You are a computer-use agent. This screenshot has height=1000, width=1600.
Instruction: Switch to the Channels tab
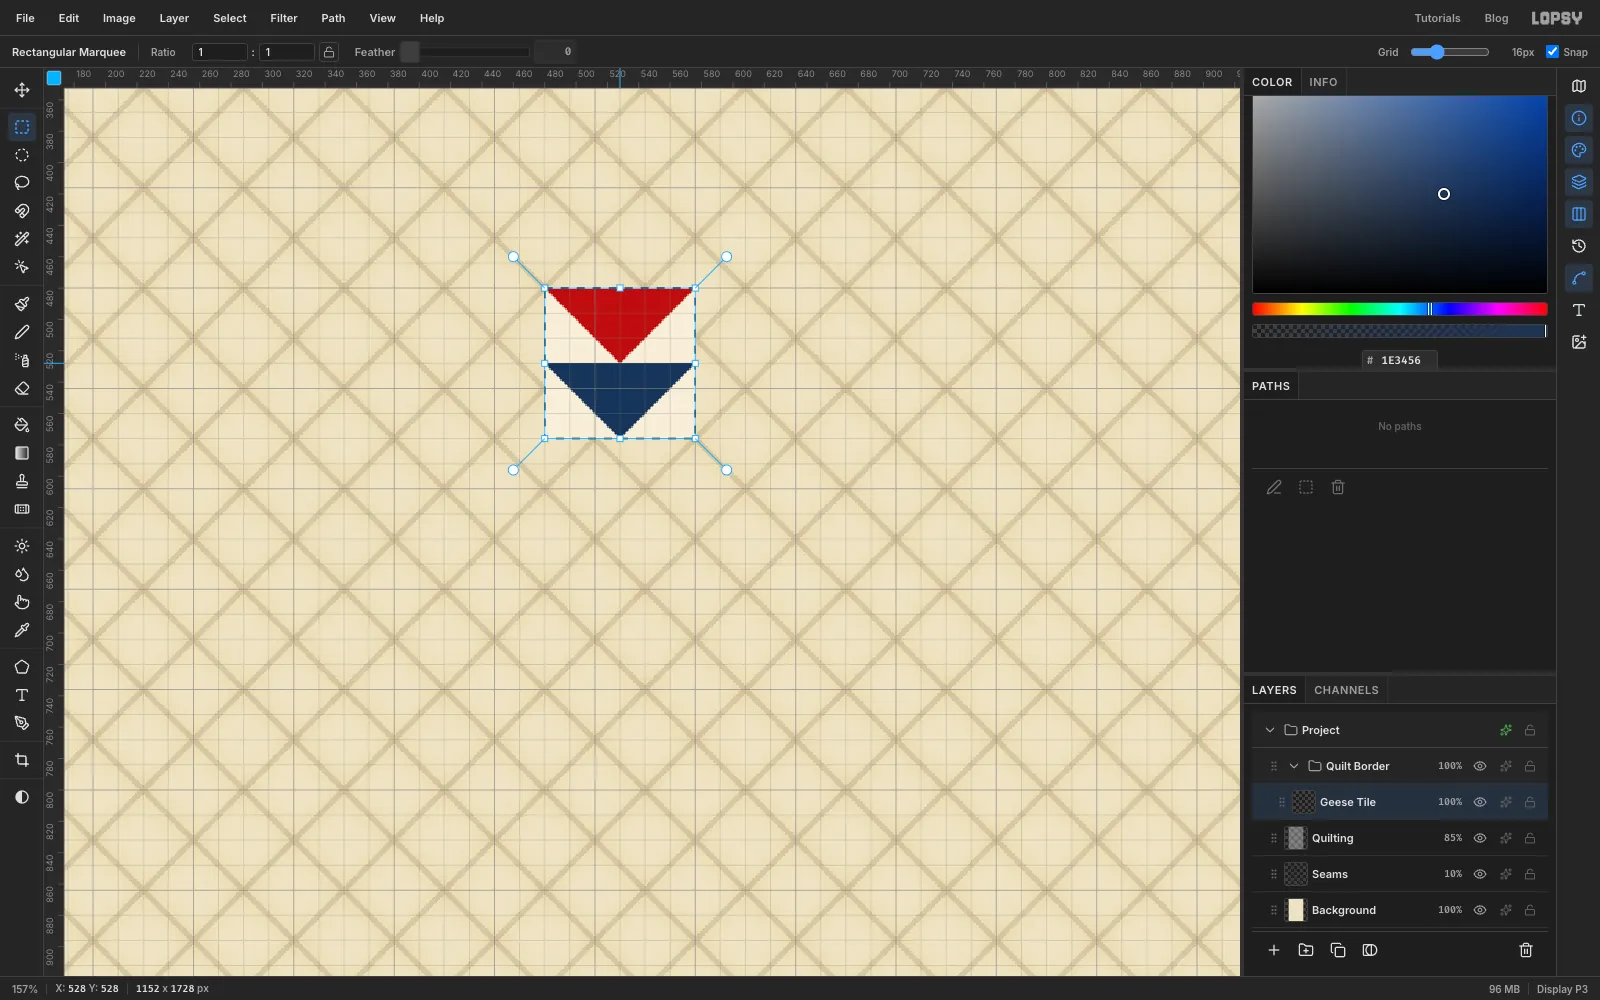tap(1346, 690)
